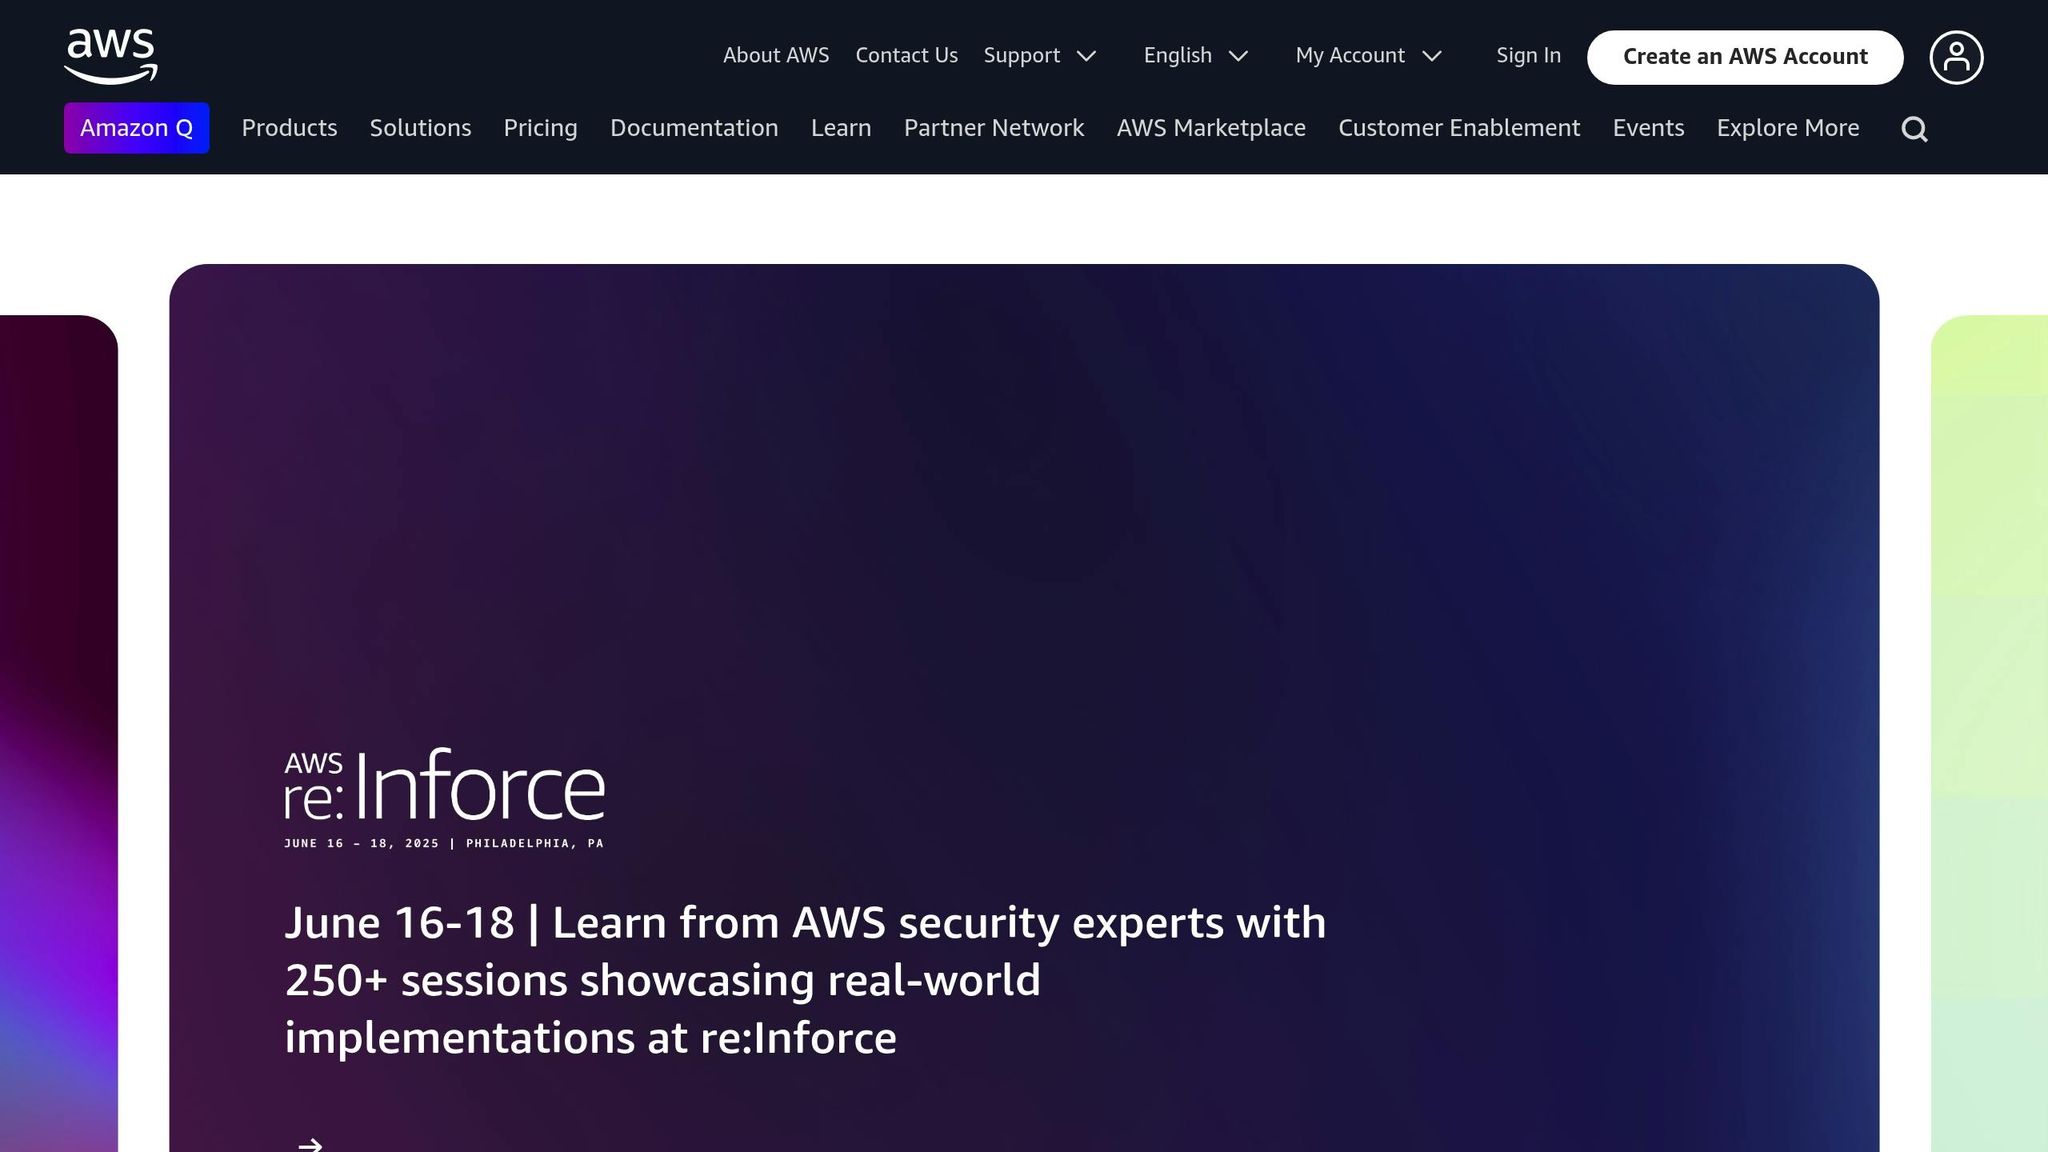Click the arrow icon below re:Inforce headline
2048x1152 pixels.
pyautogui.click(x=310, y=1144)
